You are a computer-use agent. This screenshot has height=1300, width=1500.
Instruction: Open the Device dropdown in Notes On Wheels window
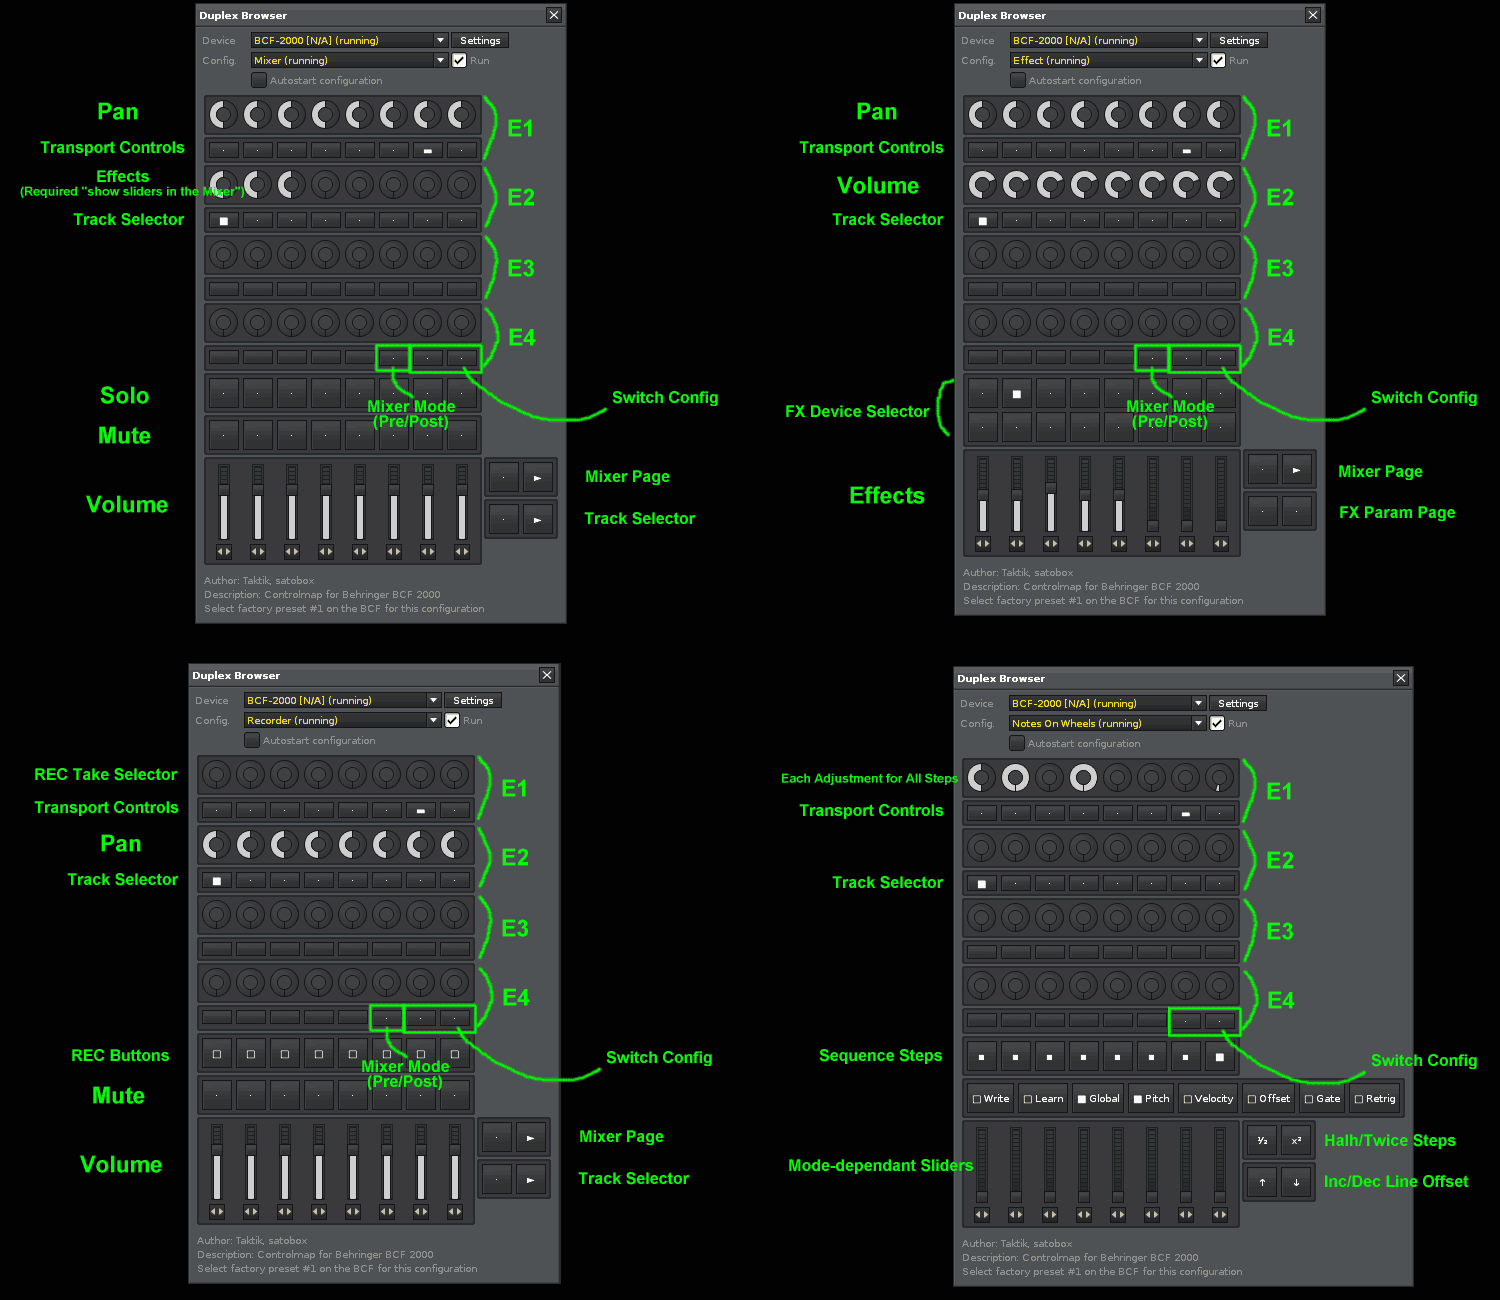coord(1107,703)
